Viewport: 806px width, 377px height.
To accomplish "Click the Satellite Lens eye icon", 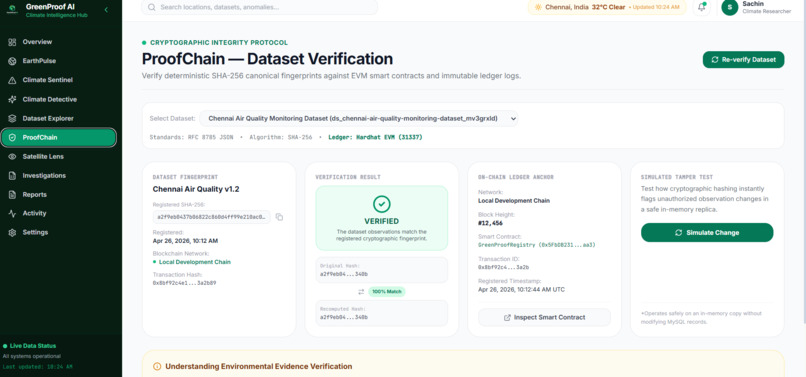I will coord(12,157).
